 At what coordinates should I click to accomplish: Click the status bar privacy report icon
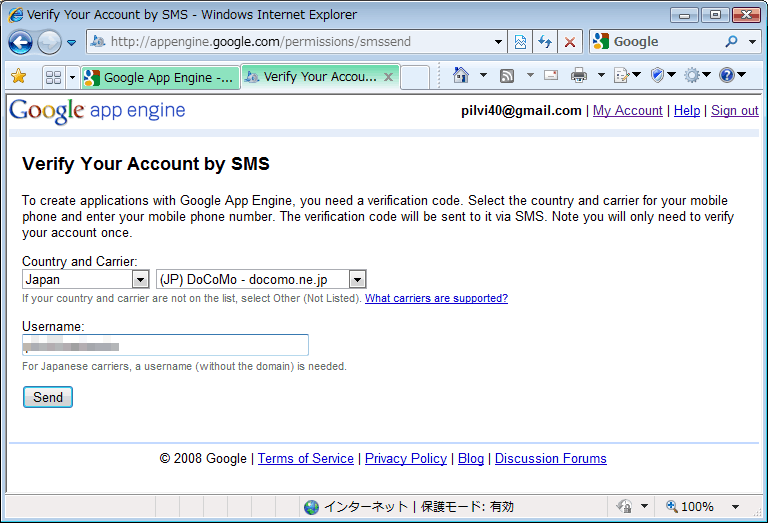(x=624, y=506)
